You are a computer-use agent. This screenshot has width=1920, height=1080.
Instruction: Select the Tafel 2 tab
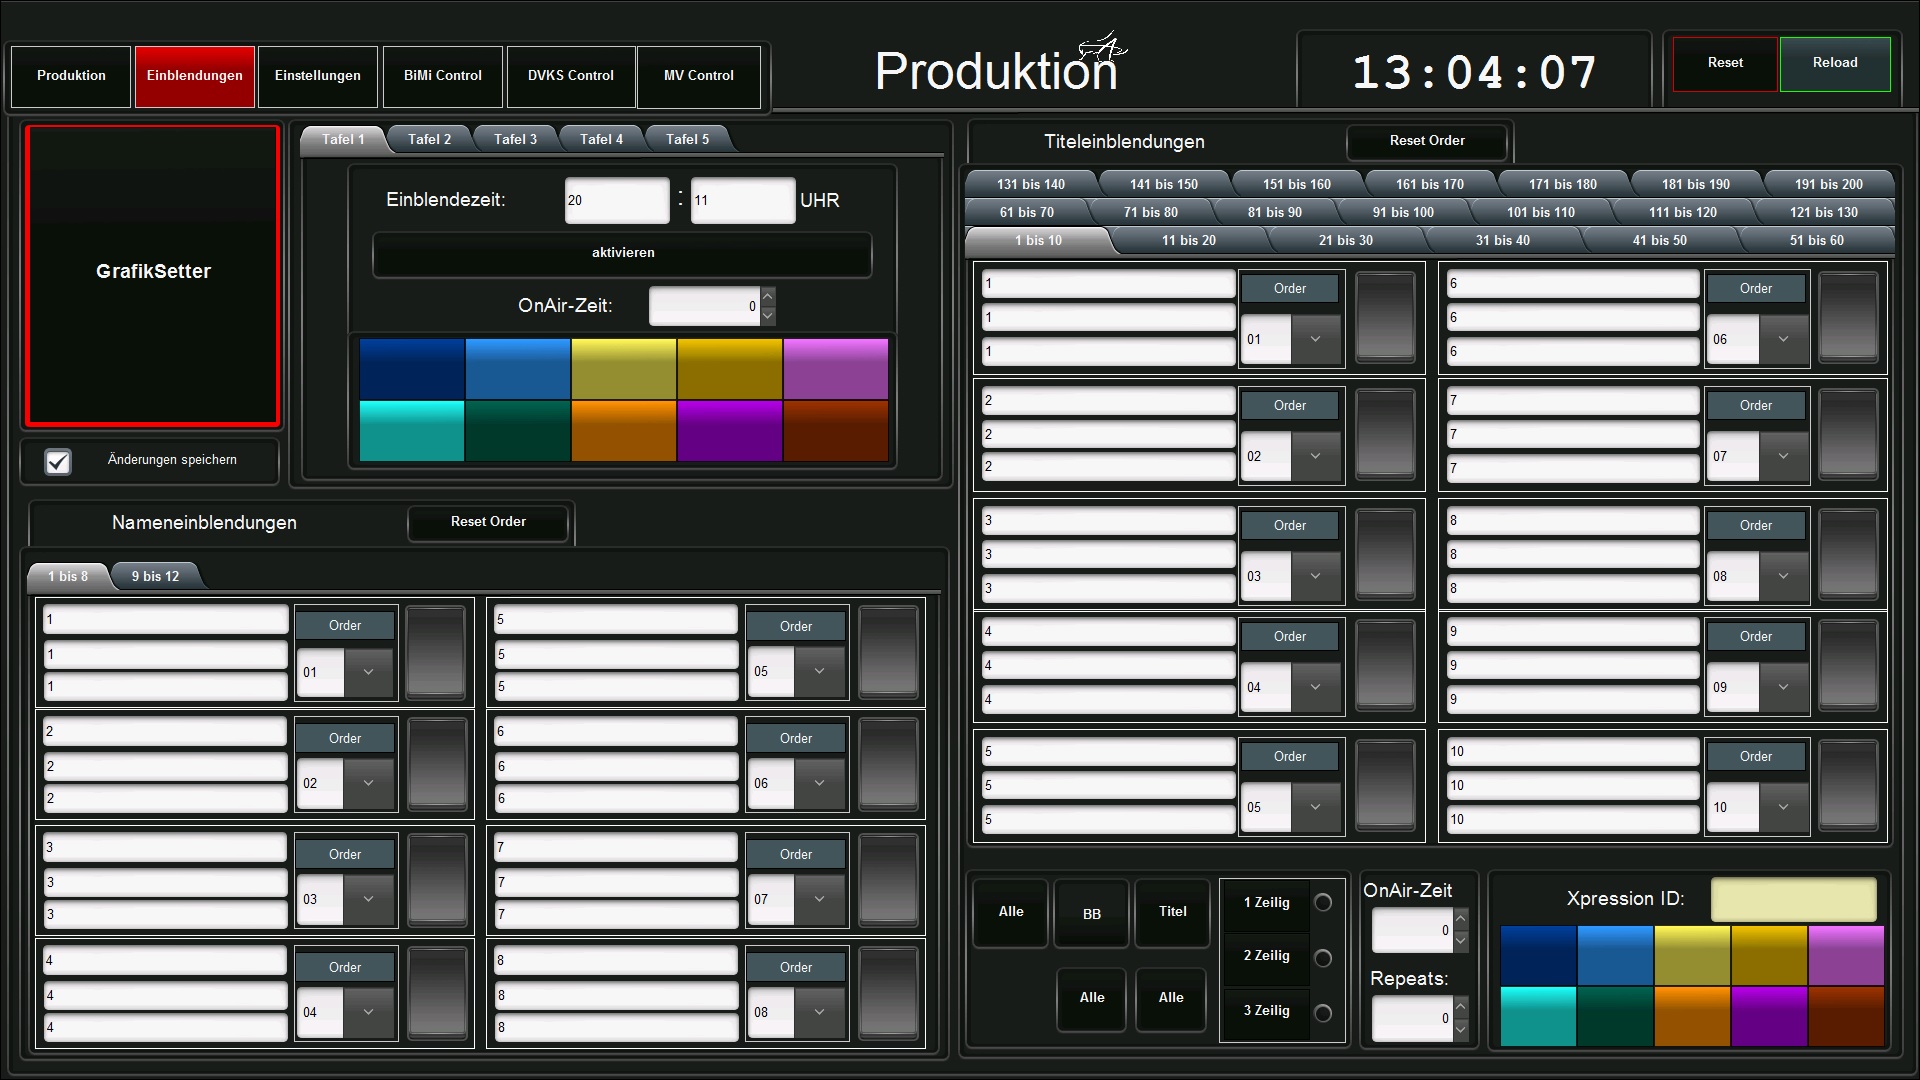point(429,139)
